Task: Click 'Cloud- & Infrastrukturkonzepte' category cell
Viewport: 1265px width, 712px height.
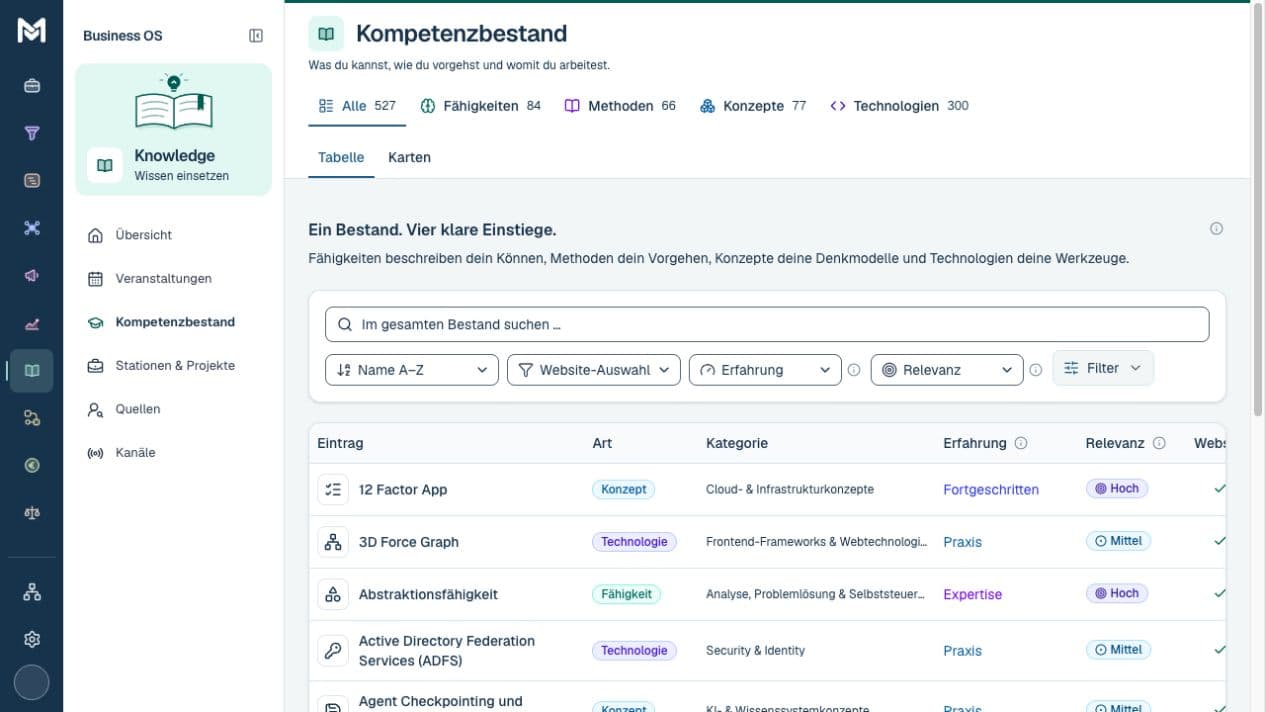Action: pos(790,490)
